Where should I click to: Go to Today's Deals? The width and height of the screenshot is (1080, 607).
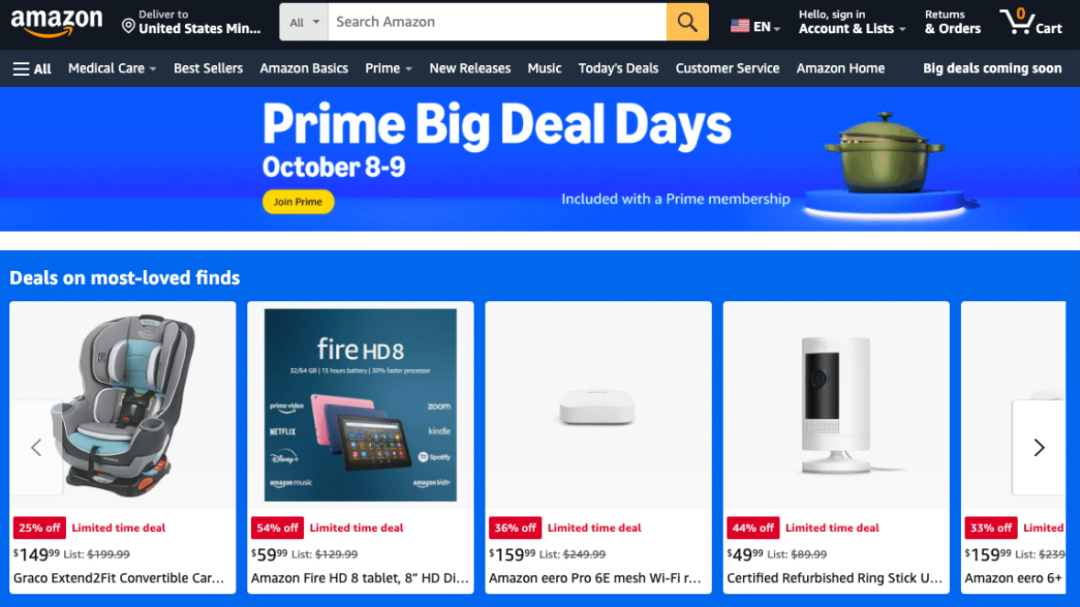click(x=618, y=68)
